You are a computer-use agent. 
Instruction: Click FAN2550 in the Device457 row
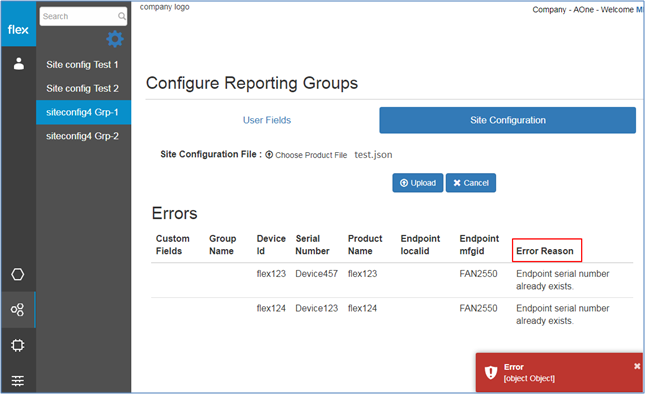point(478,273)
